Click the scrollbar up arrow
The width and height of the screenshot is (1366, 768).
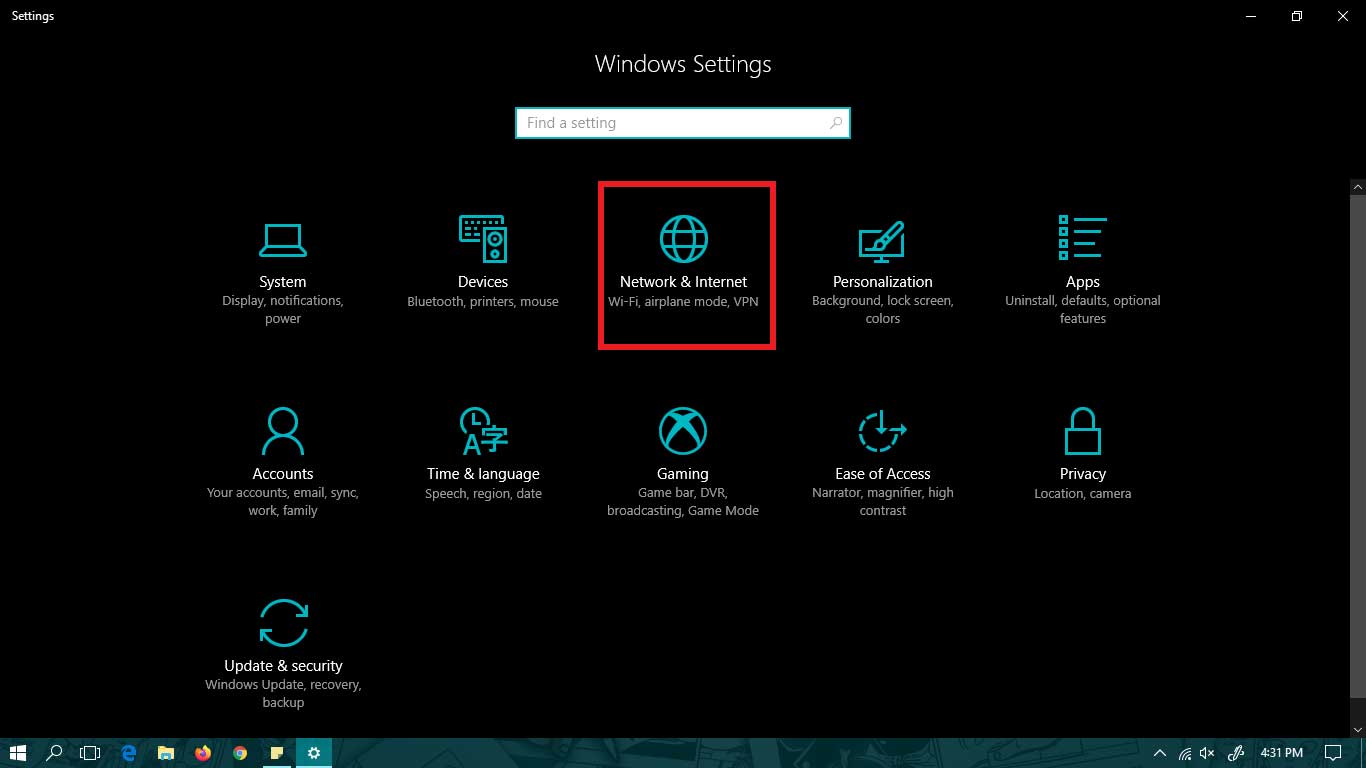coord(1357,187)
